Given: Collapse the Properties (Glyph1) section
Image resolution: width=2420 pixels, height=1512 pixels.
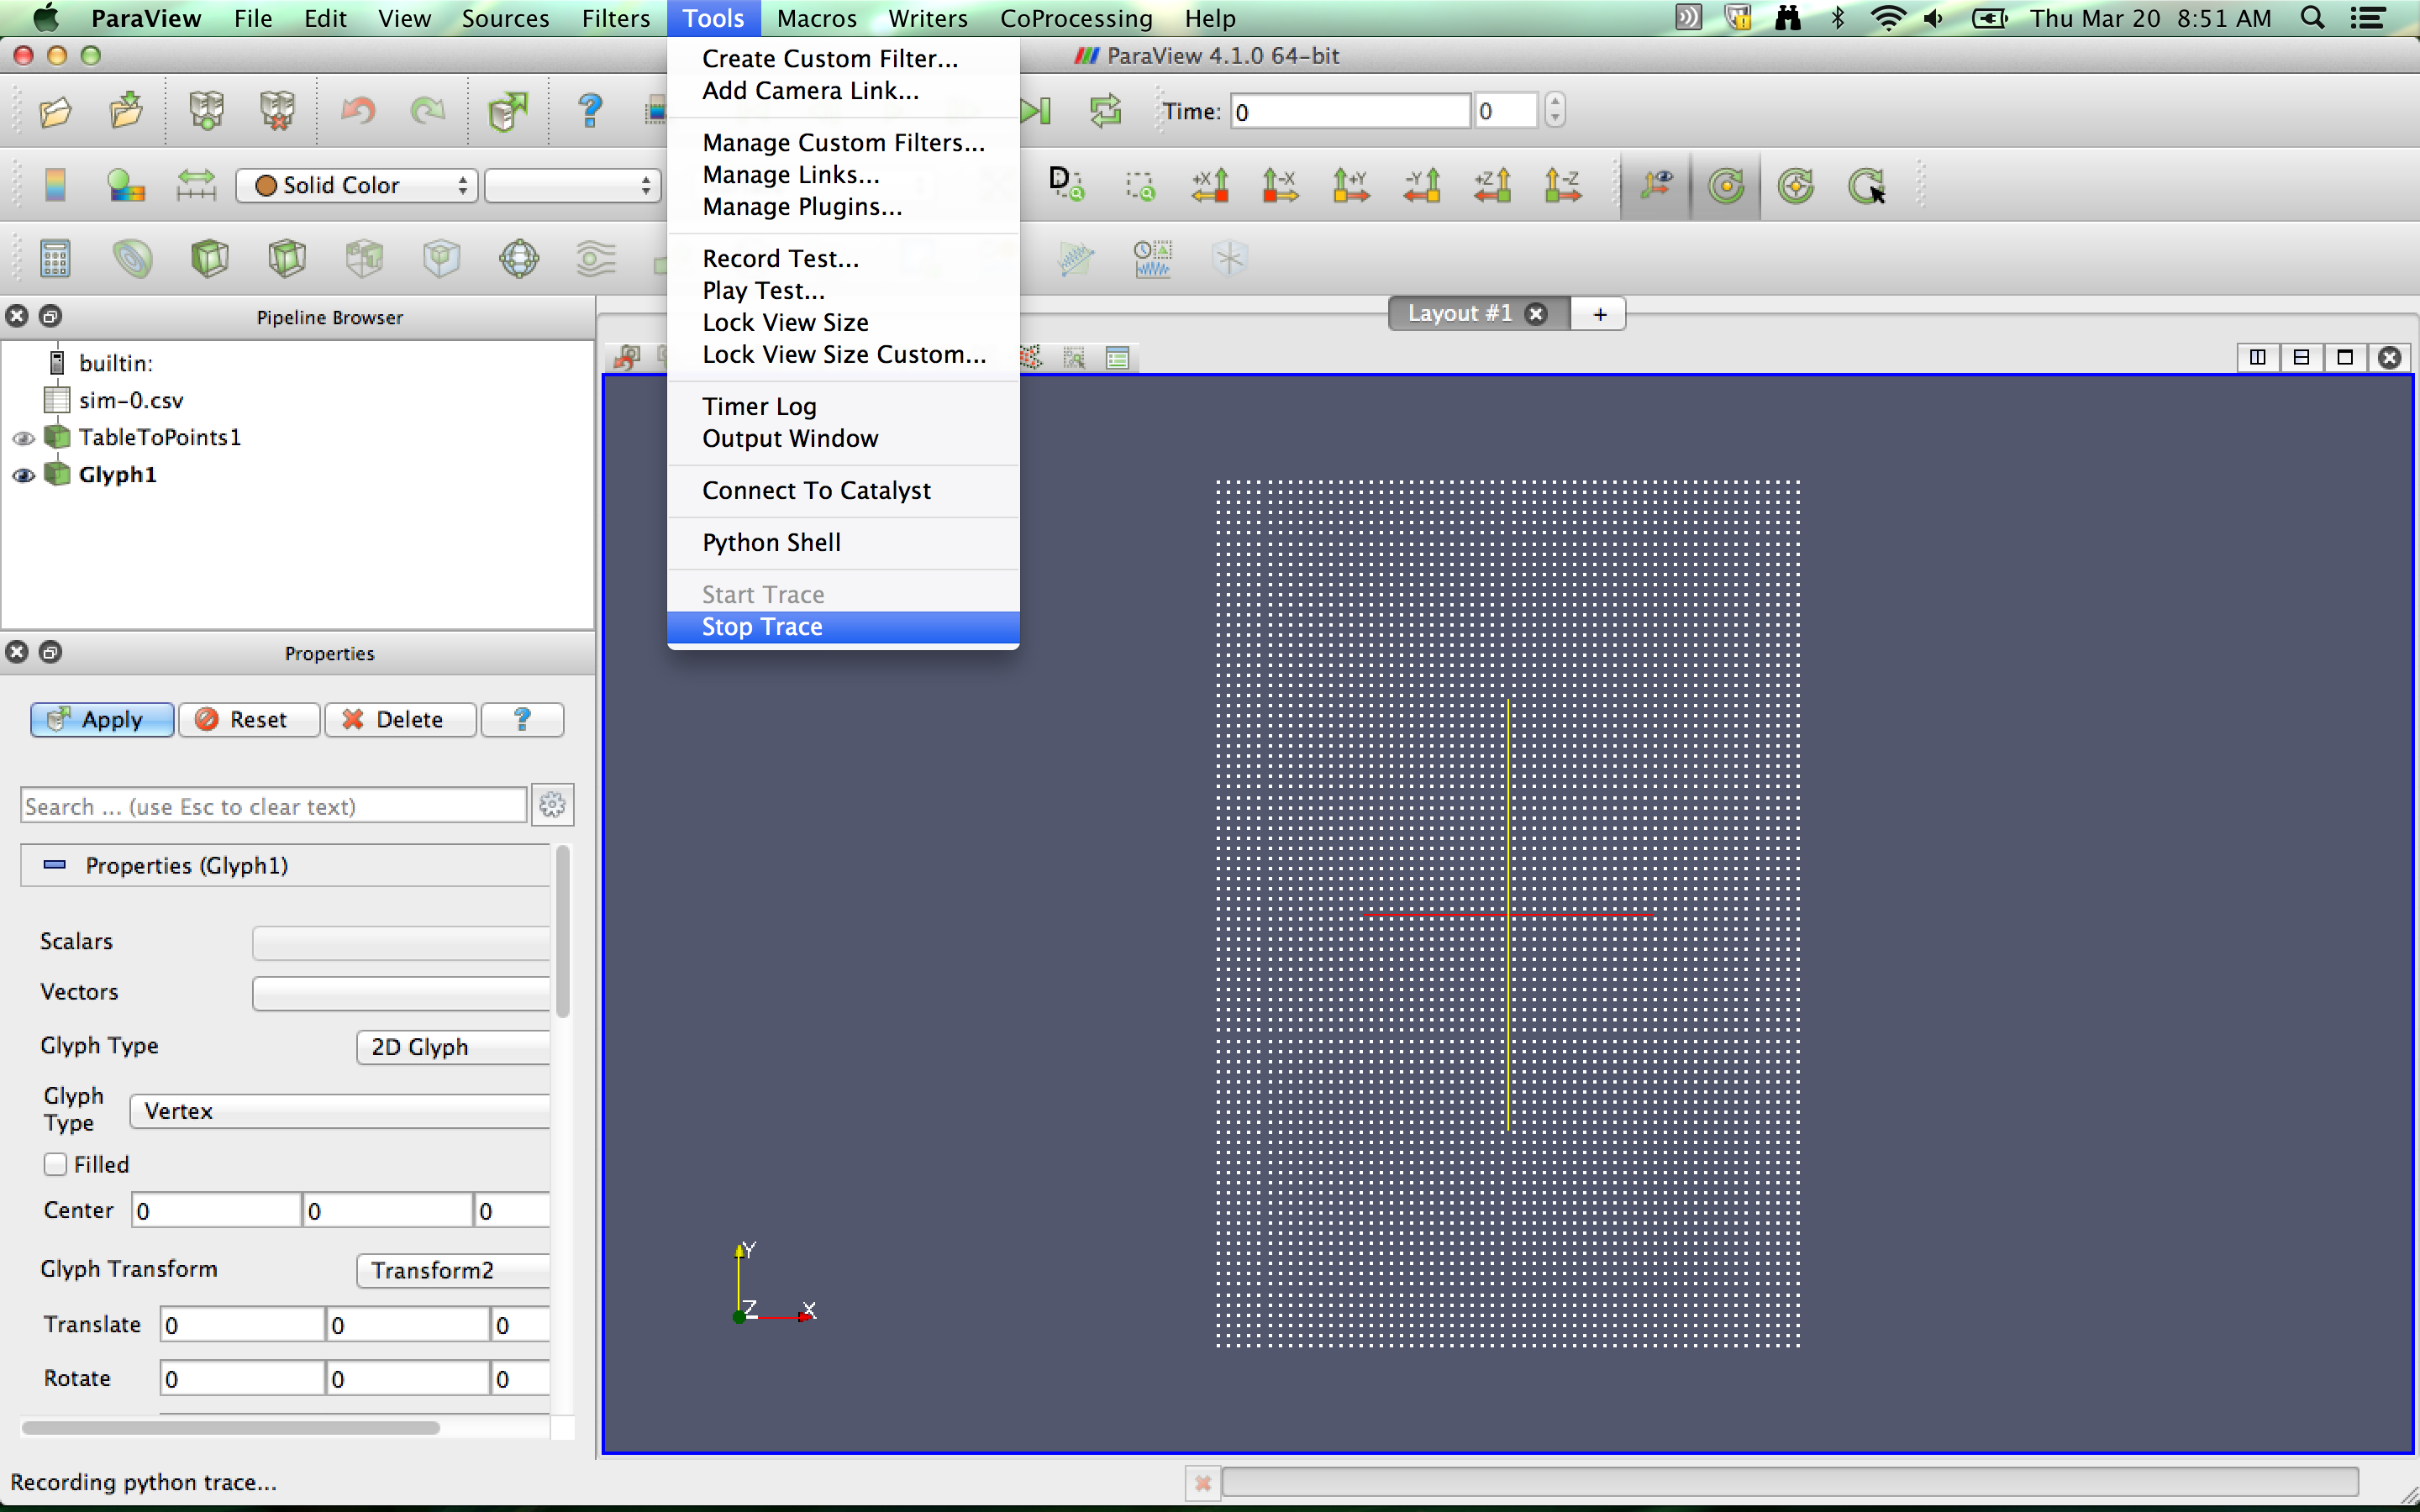Looking at the screenshot, I should [55, 865].
